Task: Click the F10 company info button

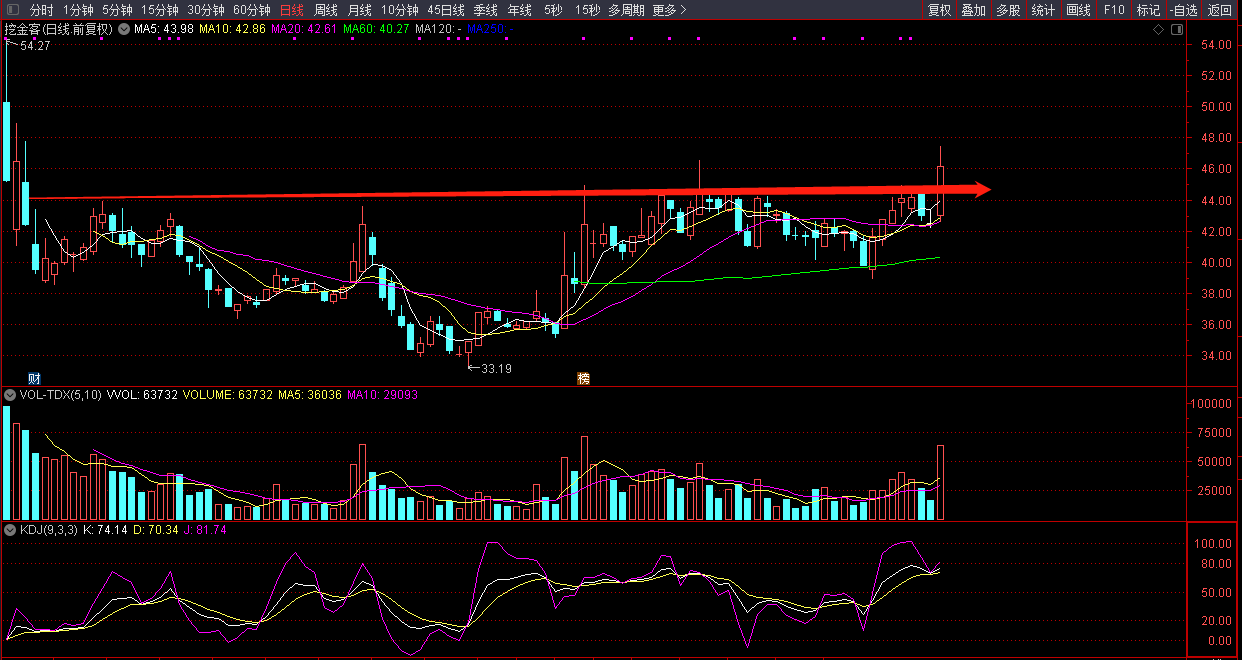Action: tap(1114, 10)
